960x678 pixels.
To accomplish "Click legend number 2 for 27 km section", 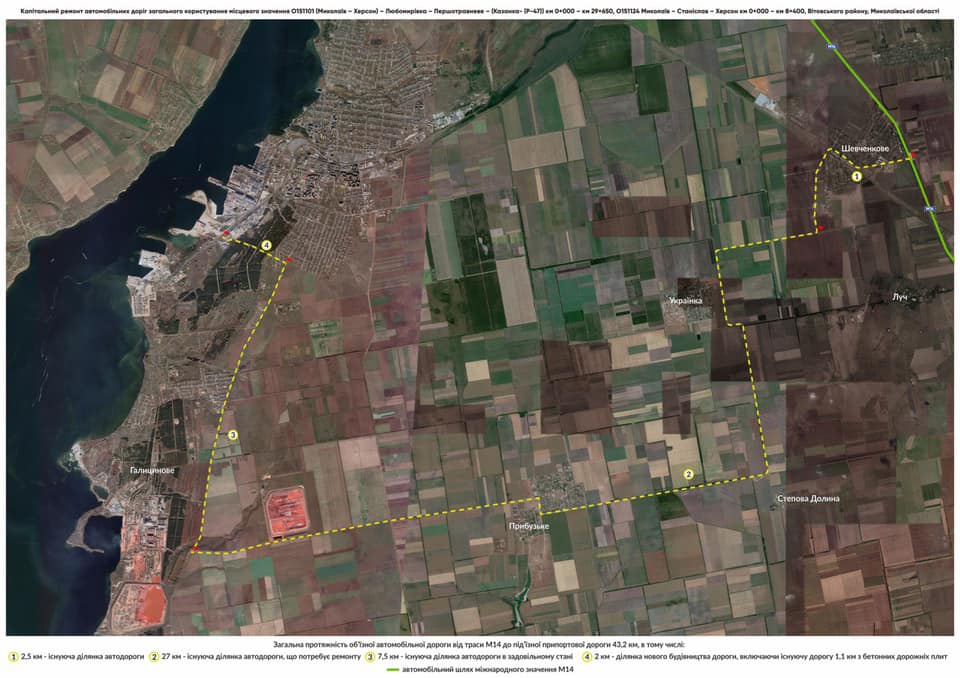I will pos(155,657).
